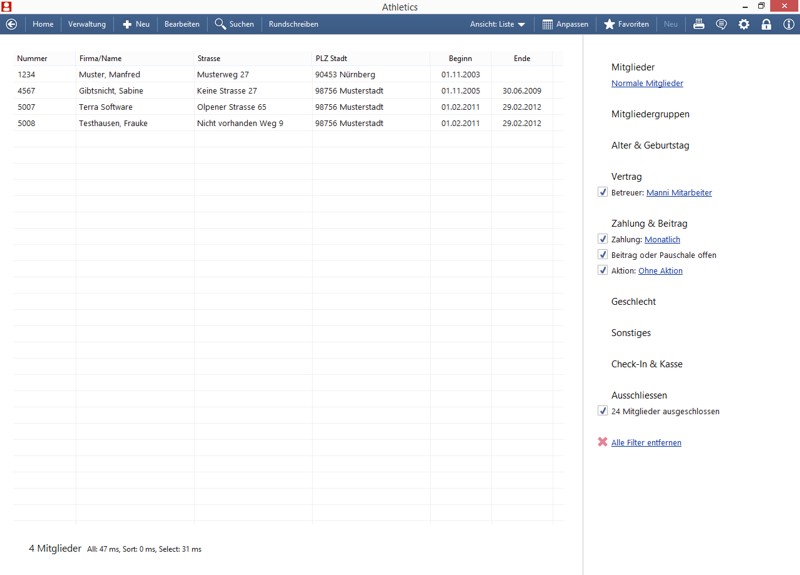Viewport: 800px width, 575px height.
Task: Open the speech bubble message icon
Action: point(721,24)
